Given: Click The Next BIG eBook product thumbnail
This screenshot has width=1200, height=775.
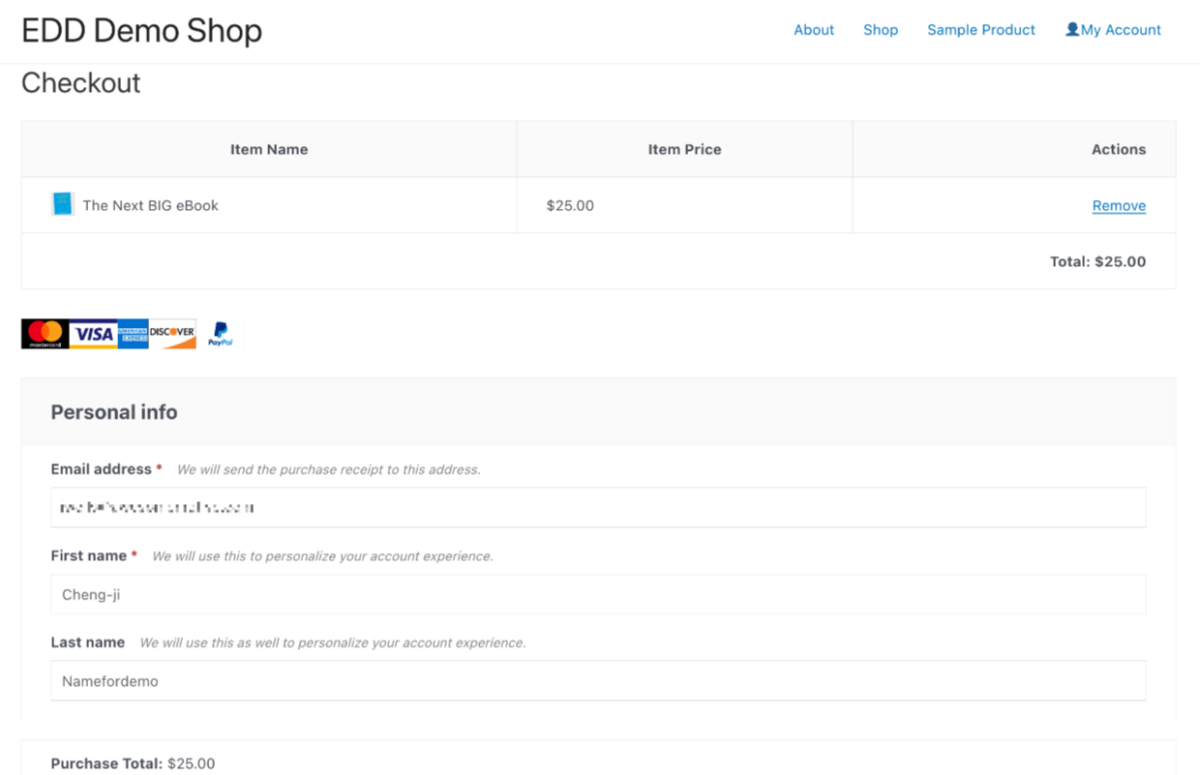Looking at the screenshot, I should pyautogui.click(x=61, y=204).
